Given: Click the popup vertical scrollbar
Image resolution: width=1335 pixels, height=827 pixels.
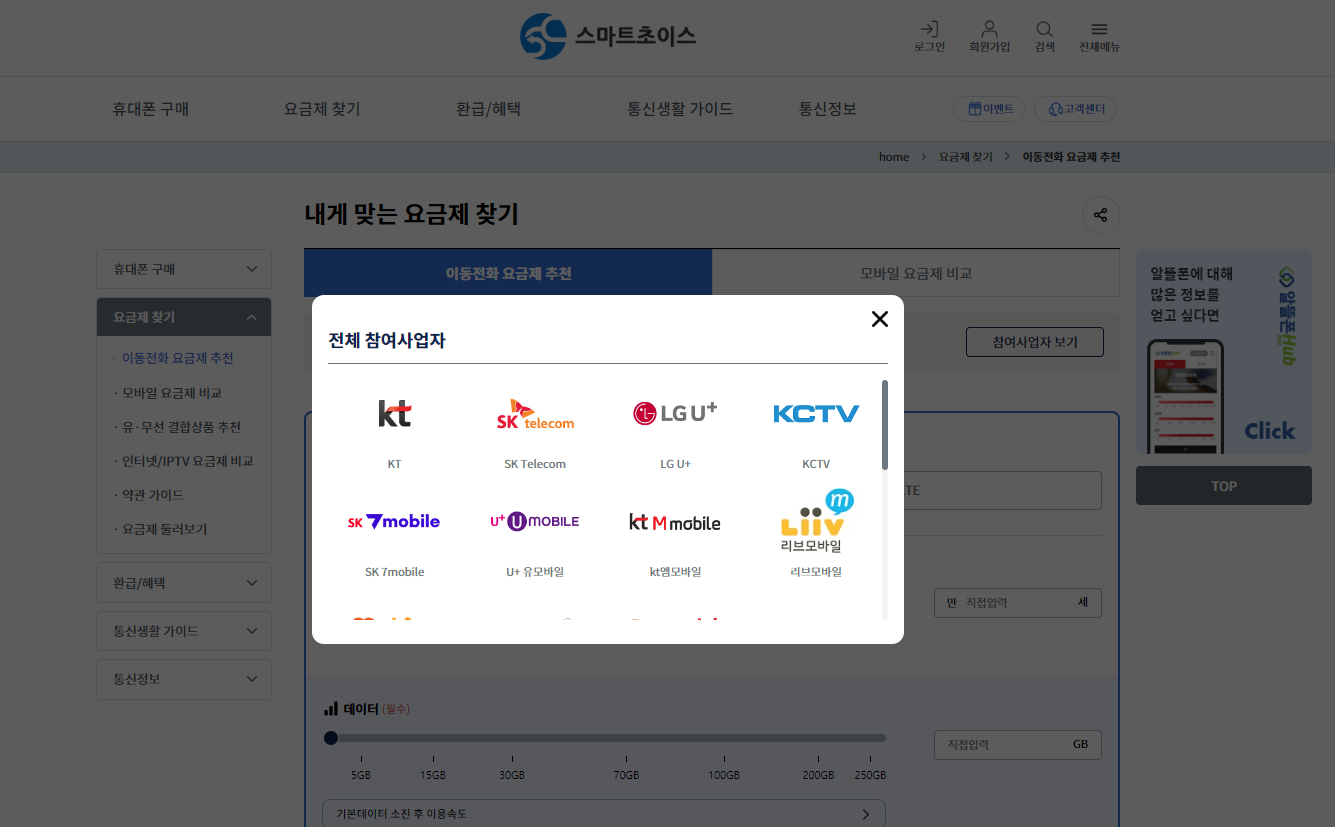Looking at the screenshot, I should pos(885,425).
